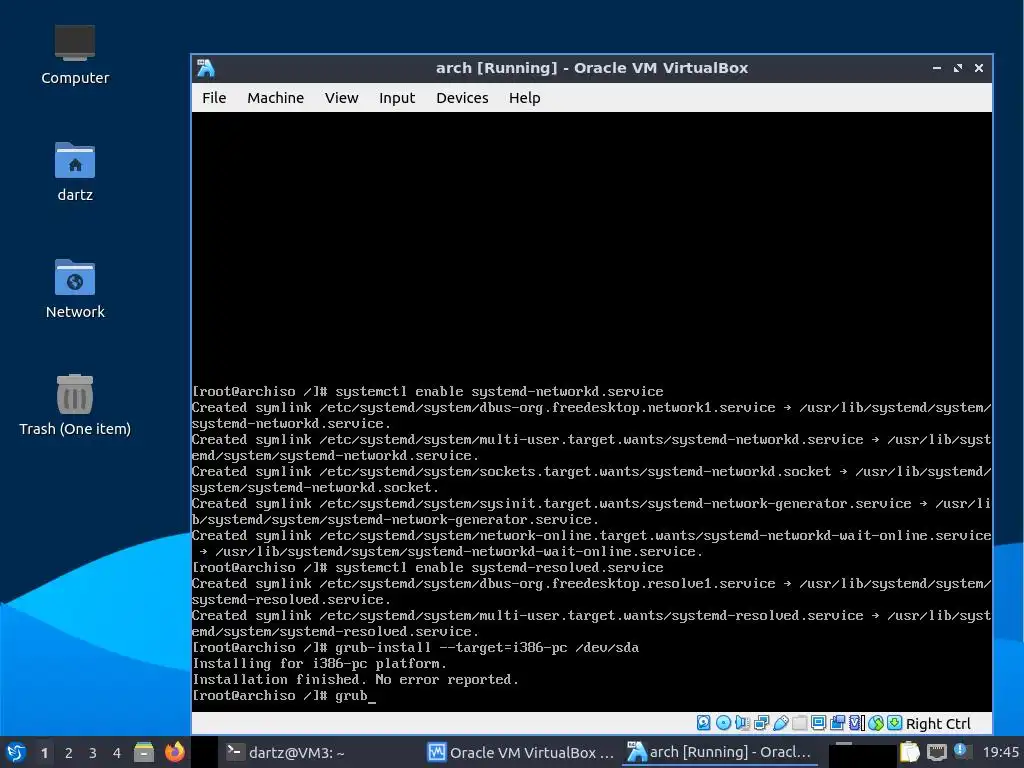This screenshot has width=1024, height=768.
Task: Open the Machine menu
Action: [276, 98]
